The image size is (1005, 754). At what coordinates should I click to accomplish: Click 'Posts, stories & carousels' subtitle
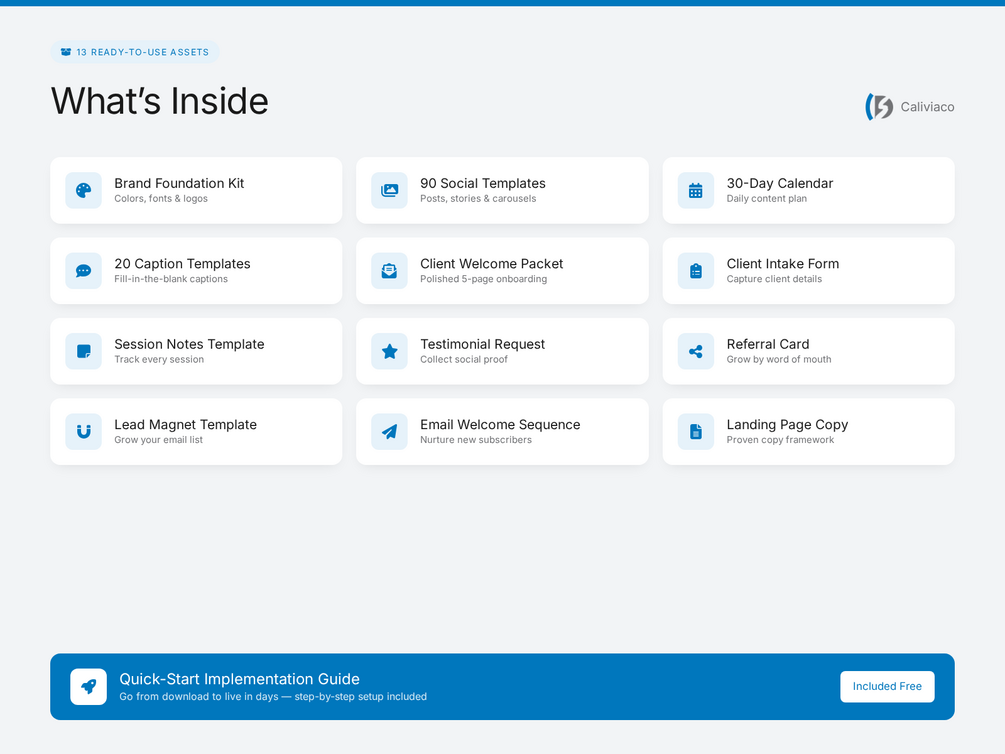point(478,199)
